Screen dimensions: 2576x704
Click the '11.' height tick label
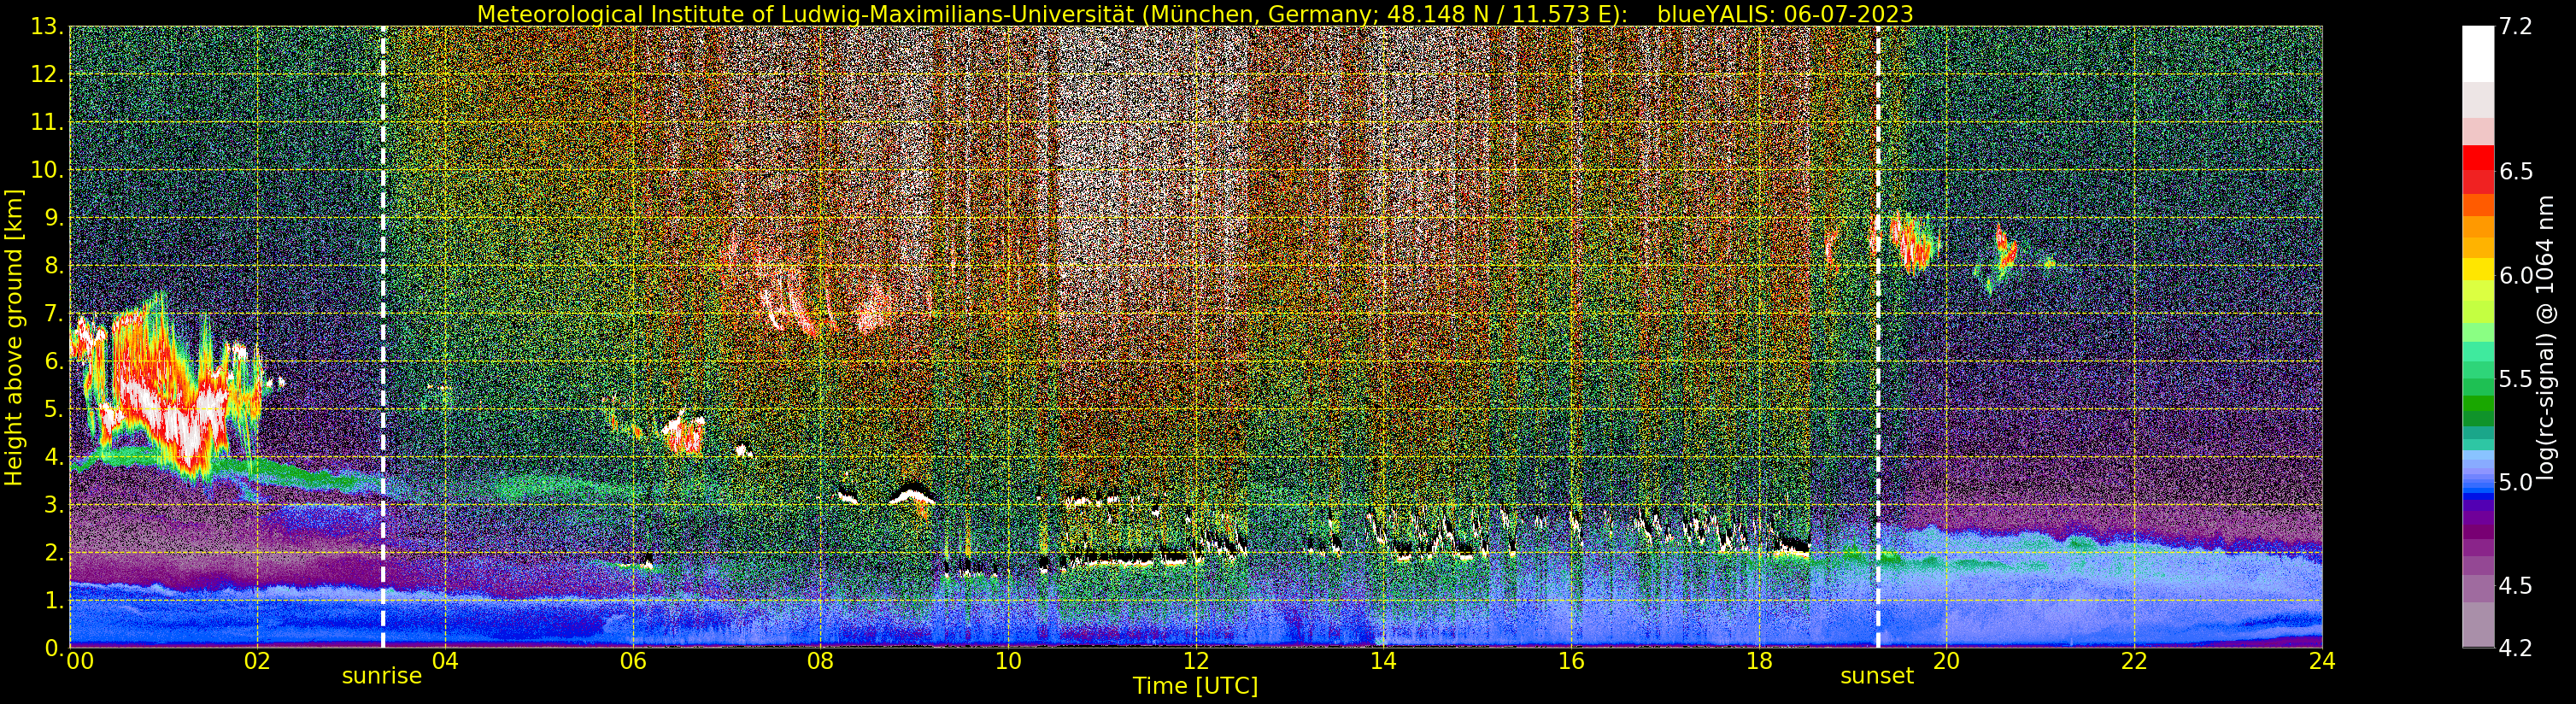click(47, 123)
